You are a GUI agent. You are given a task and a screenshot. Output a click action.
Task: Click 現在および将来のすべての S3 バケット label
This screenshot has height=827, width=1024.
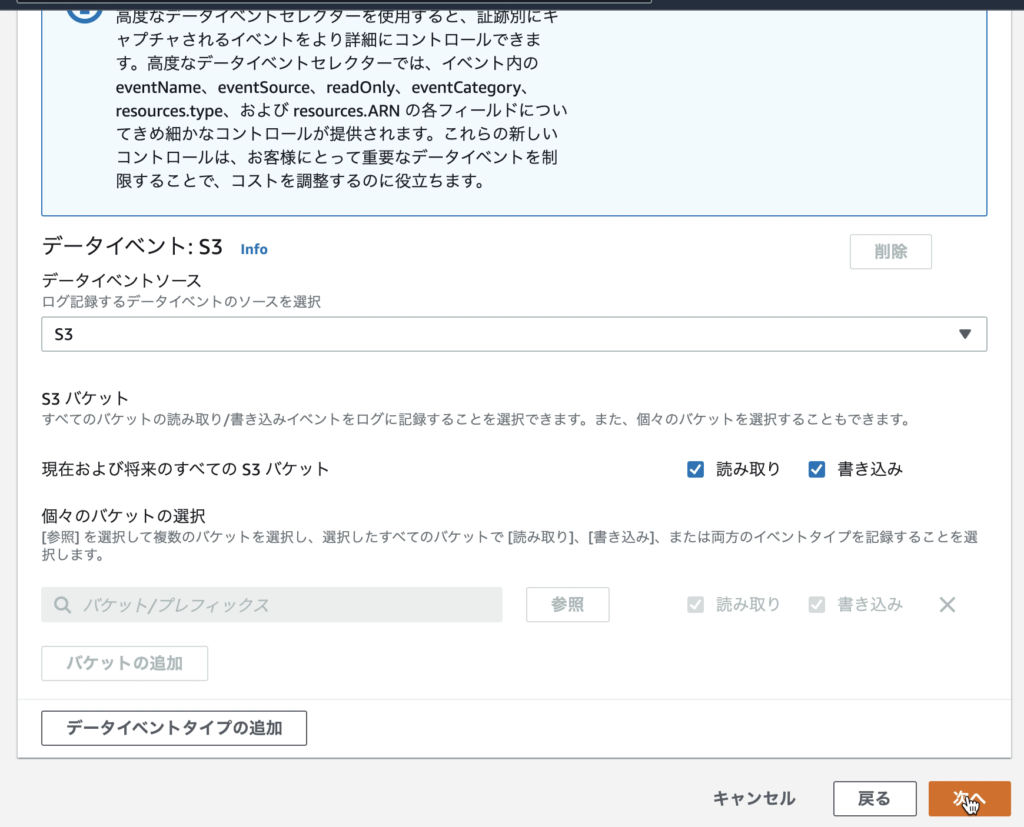[x=185, y=469]
